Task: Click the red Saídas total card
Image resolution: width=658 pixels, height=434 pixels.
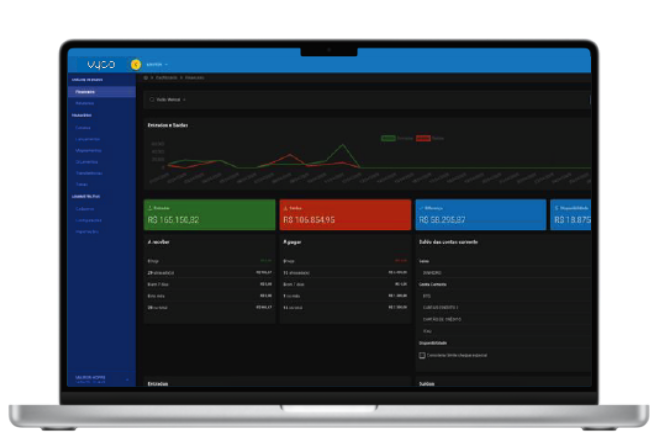Action: 345,215
